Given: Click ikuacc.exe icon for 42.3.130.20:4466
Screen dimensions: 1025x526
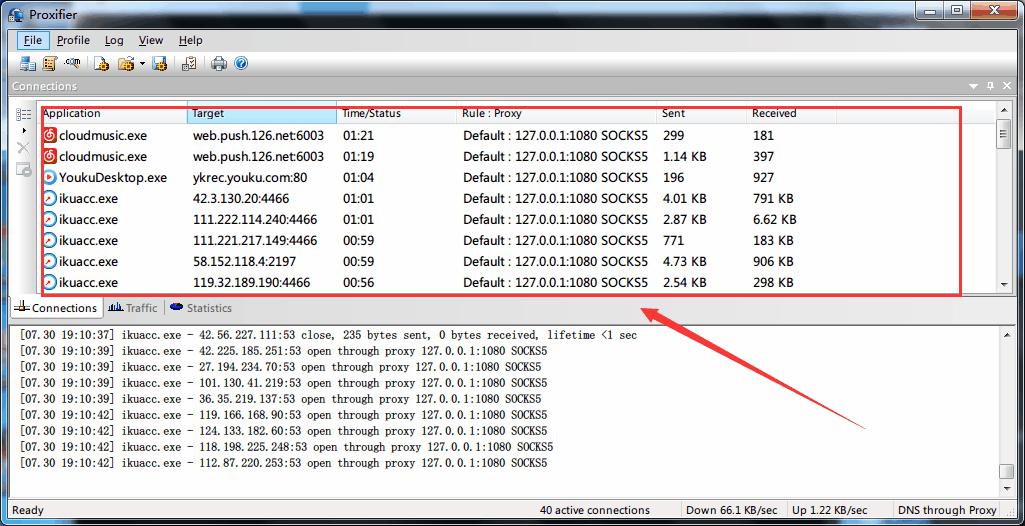Looking at the screenshot, I should (50, 199).
